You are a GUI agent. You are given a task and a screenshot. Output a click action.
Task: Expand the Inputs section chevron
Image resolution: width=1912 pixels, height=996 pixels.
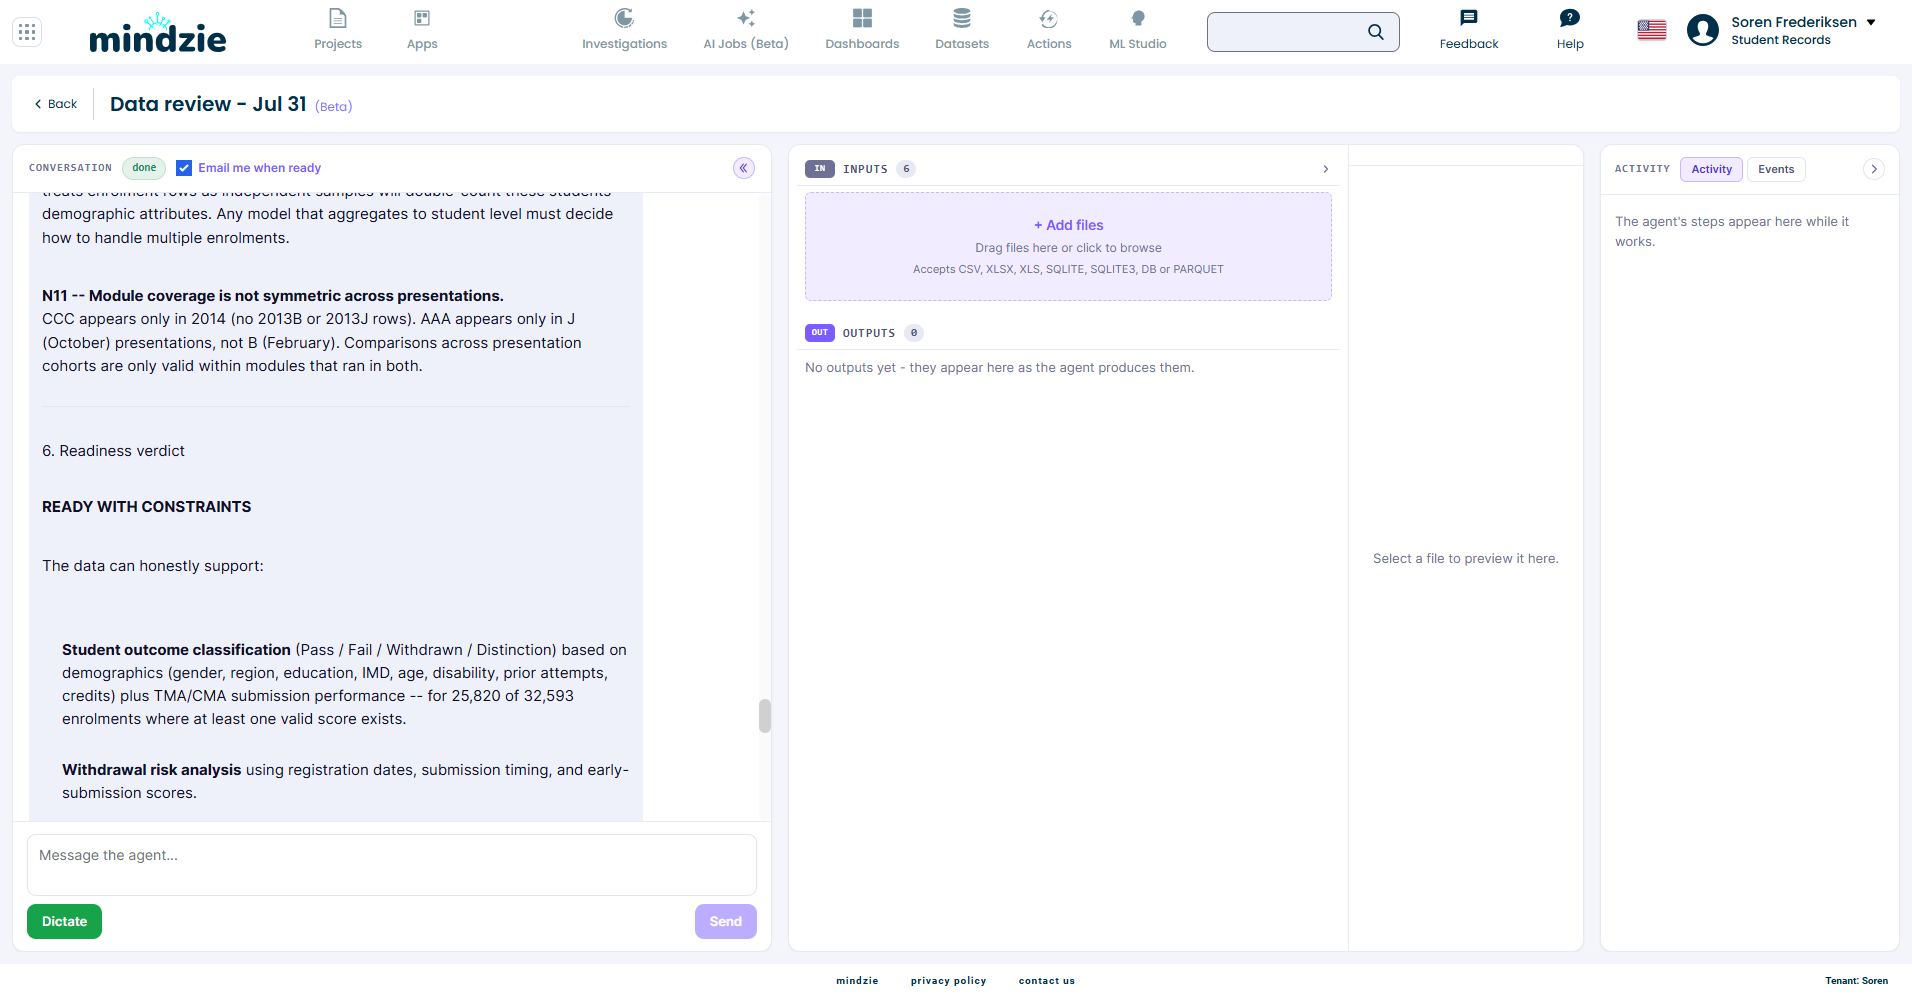tap(1326, 169)
